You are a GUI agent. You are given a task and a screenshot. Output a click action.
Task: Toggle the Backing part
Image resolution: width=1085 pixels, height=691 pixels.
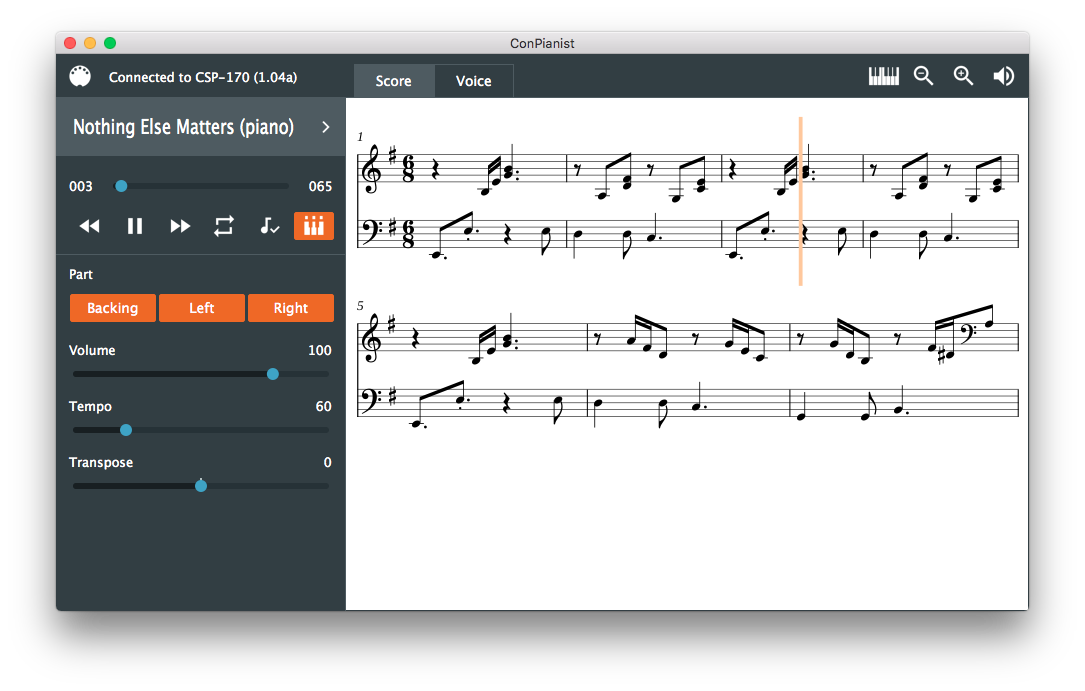pos(113,308)
